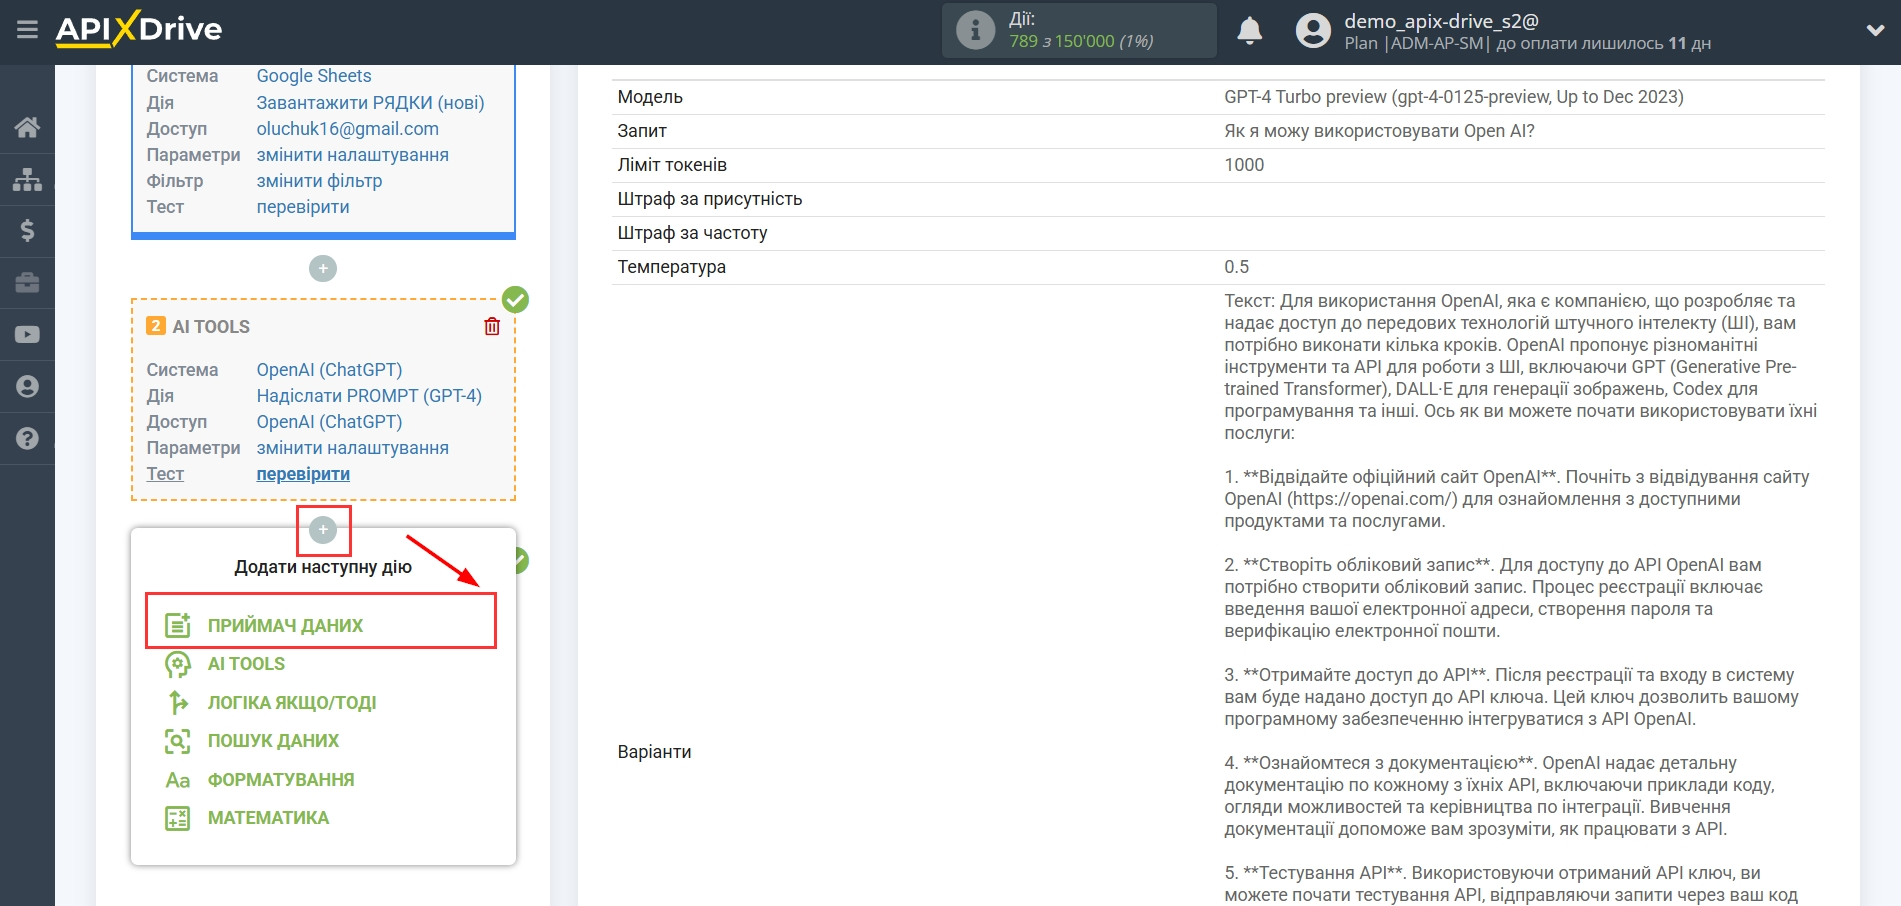The image size is (1901, 906).
Task: Click Штраф за частоту label
Action: [x=692, y=233]
